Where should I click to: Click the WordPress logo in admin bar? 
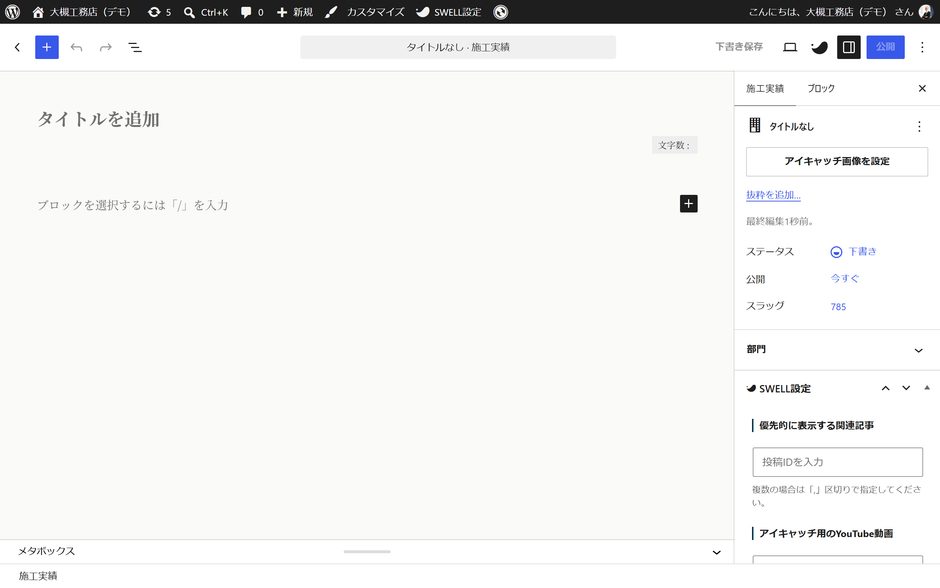13,12
